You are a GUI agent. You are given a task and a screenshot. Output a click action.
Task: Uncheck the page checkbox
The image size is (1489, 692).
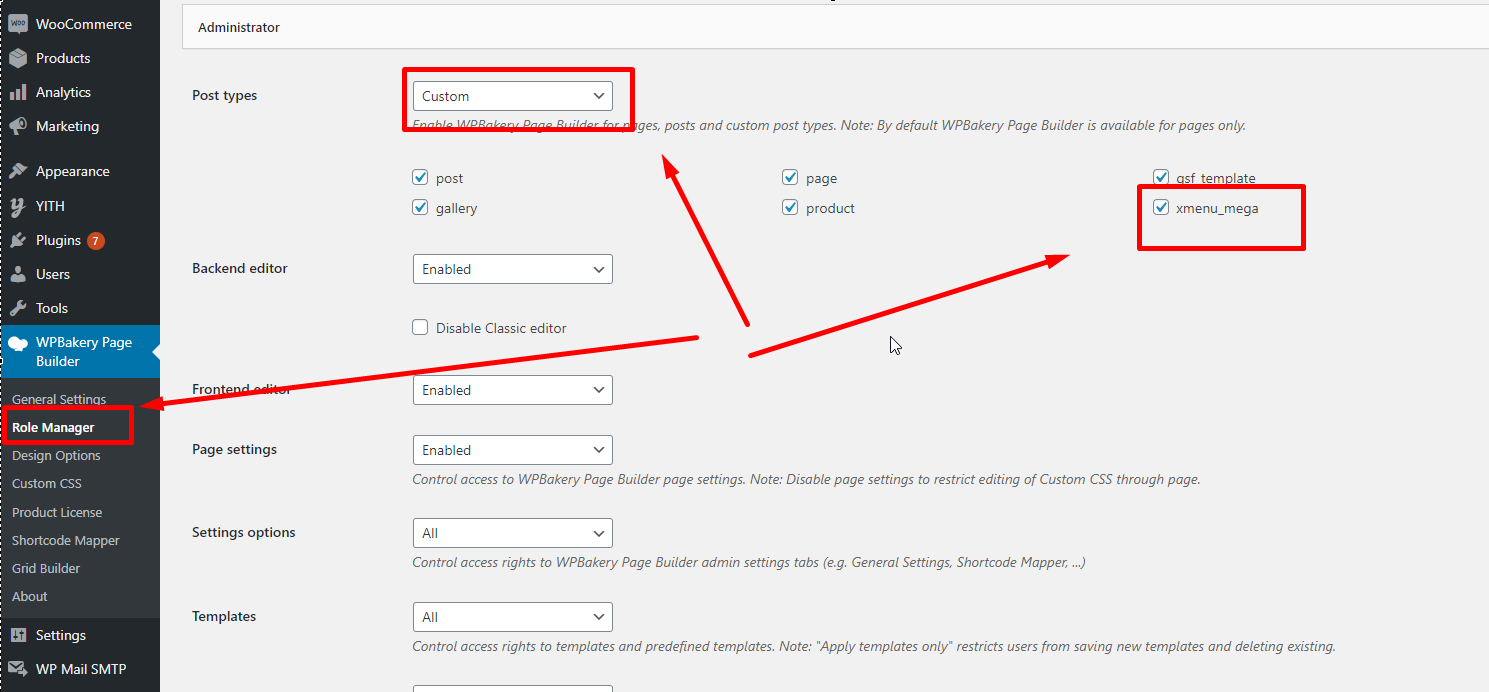[790, 178]
